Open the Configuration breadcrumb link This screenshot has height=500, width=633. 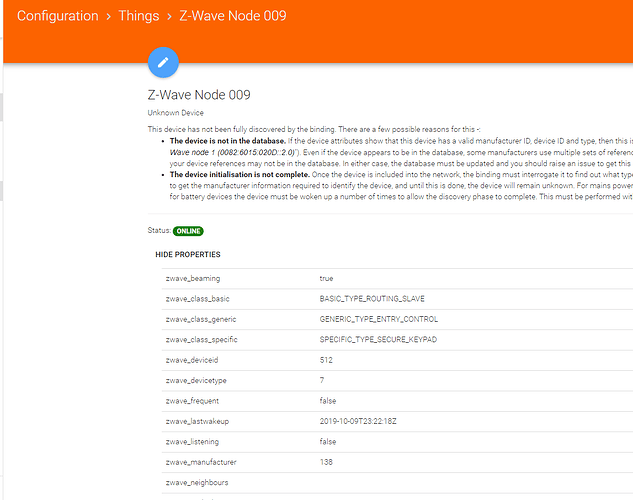(58, 16)
